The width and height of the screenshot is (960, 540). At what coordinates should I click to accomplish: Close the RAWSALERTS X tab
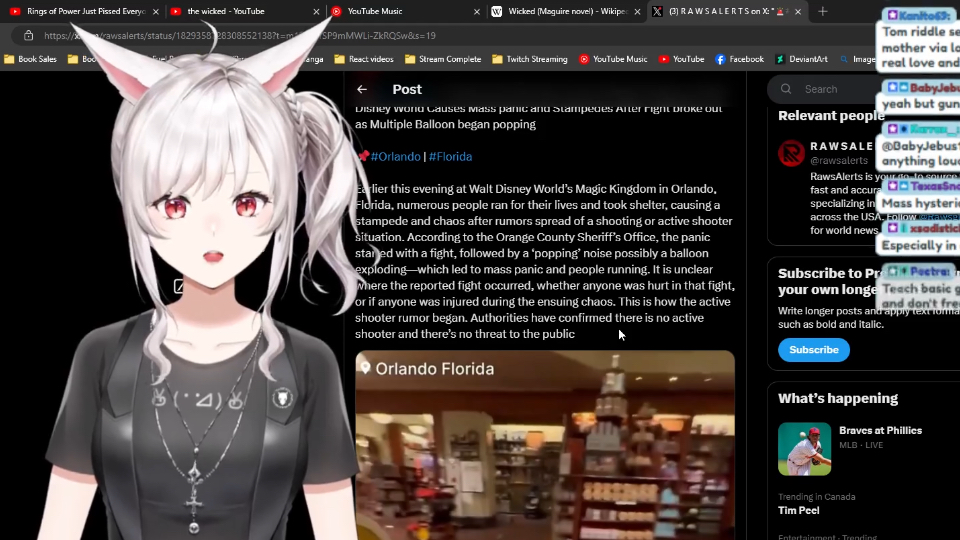798,12
